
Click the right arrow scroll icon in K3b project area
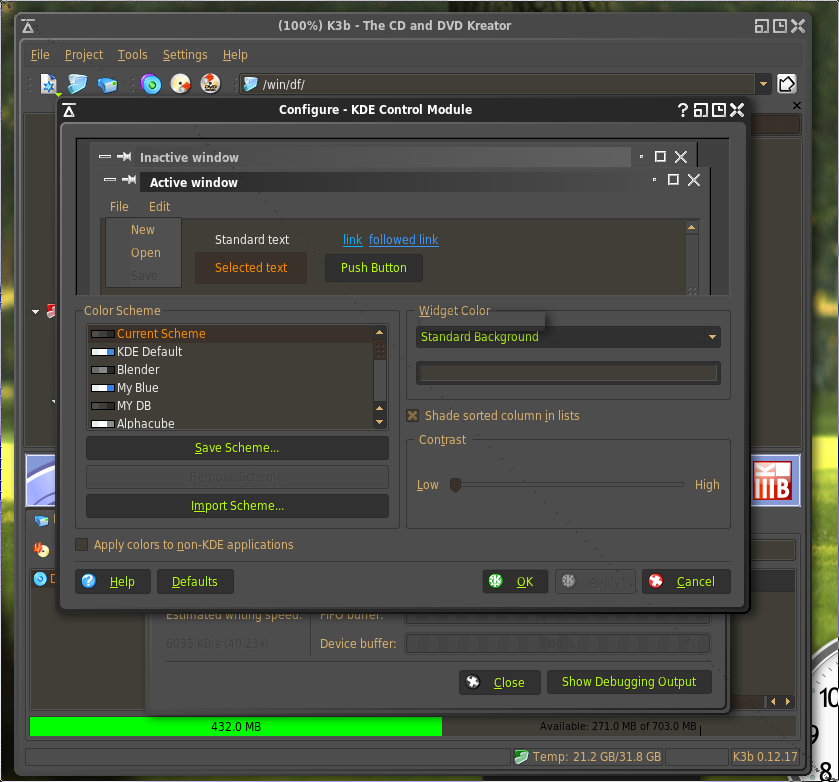click(x=788, y=701)
